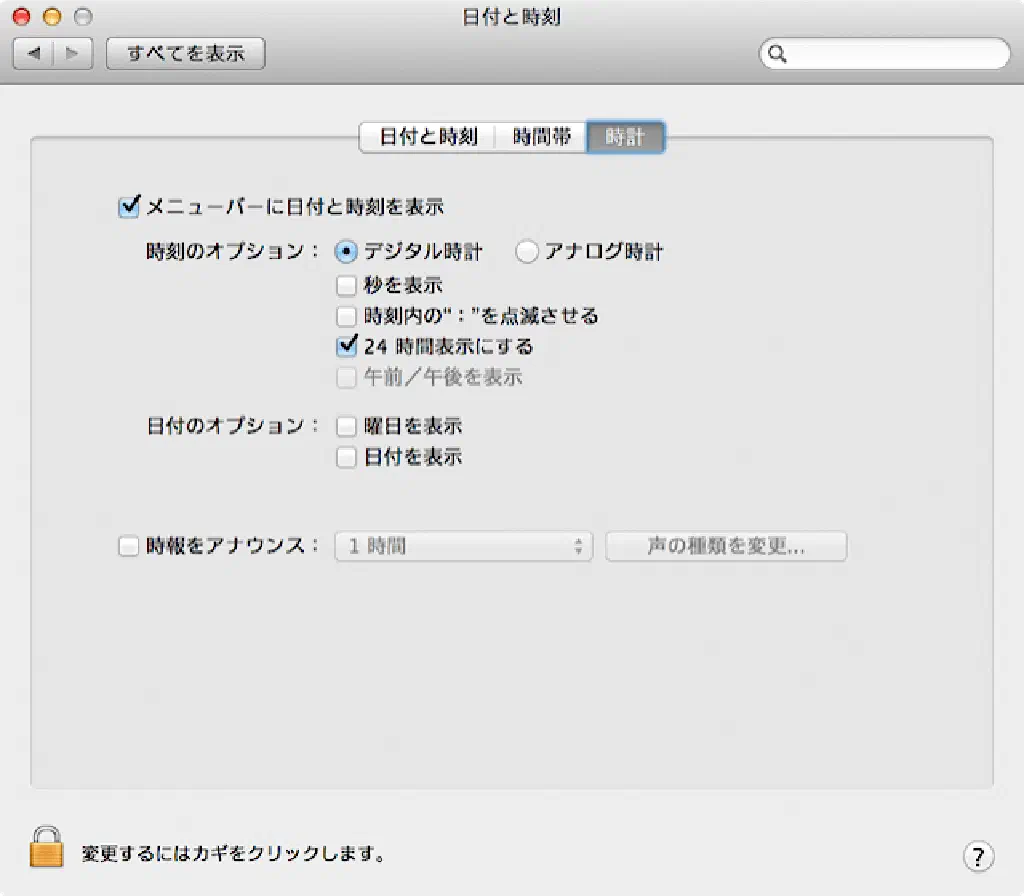Select the 時計 tab
The width and height of the screenshot is (1024, 896).
[x=625, y=137]
